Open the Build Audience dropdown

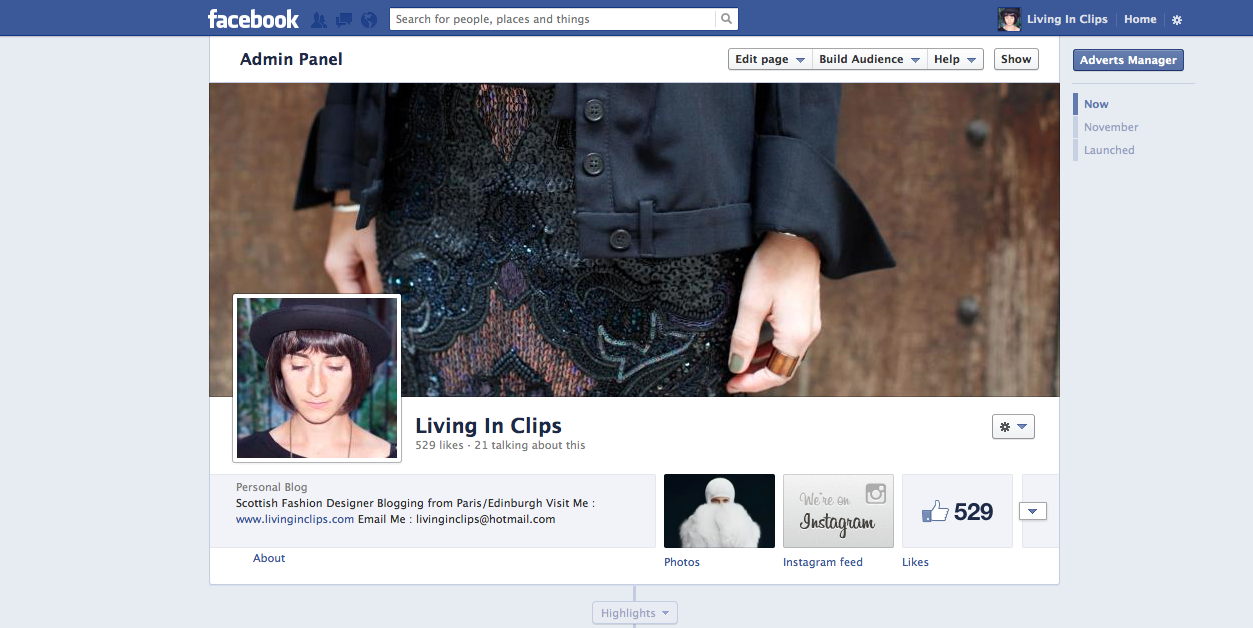[x=869, y=59]
